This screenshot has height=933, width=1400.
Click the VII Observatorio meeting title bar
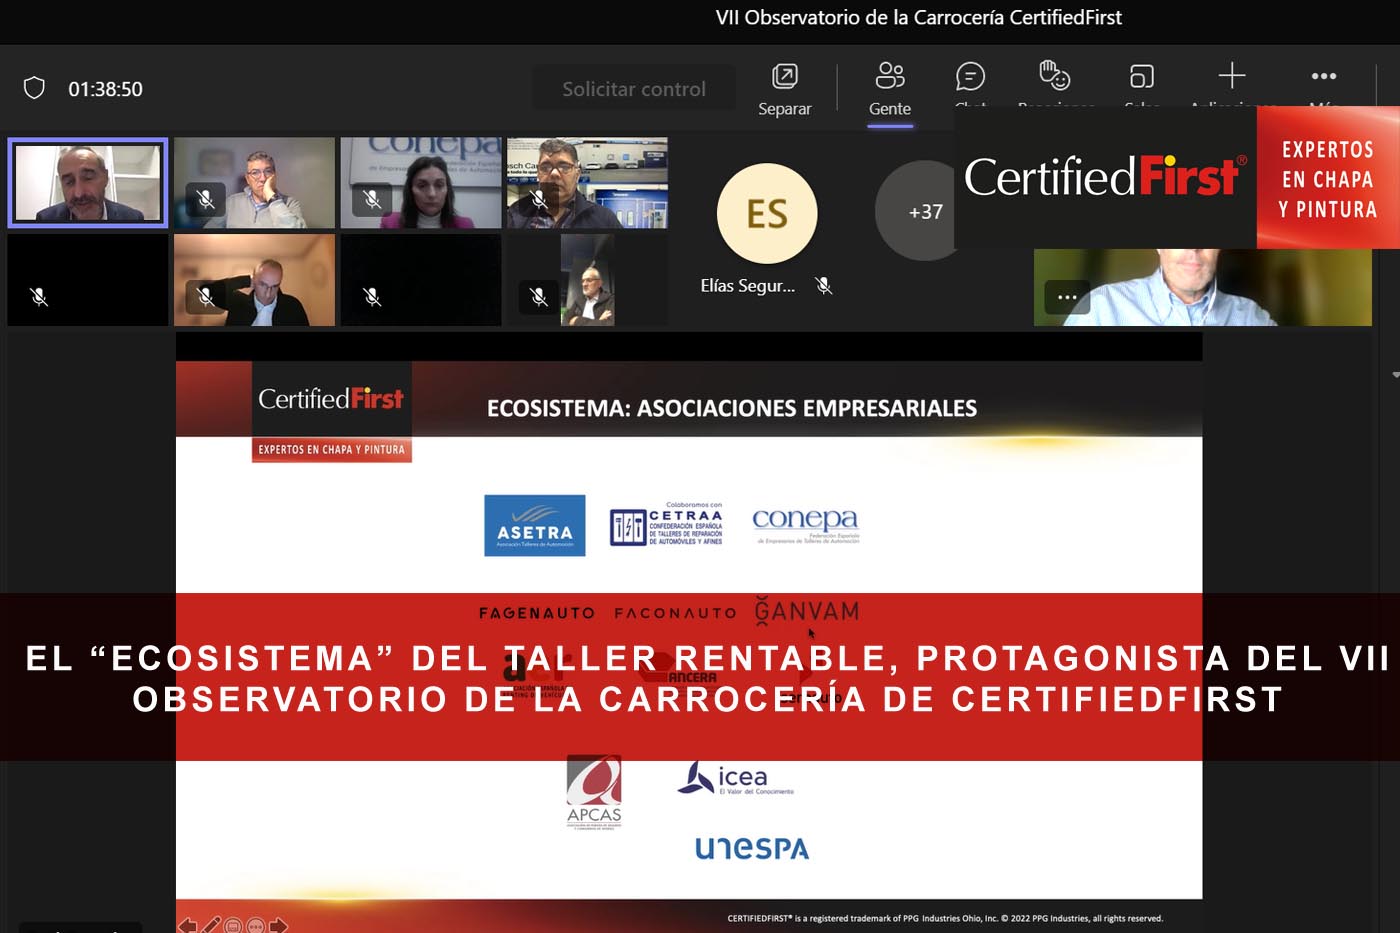pyautogui.click(x=918, y=18)
